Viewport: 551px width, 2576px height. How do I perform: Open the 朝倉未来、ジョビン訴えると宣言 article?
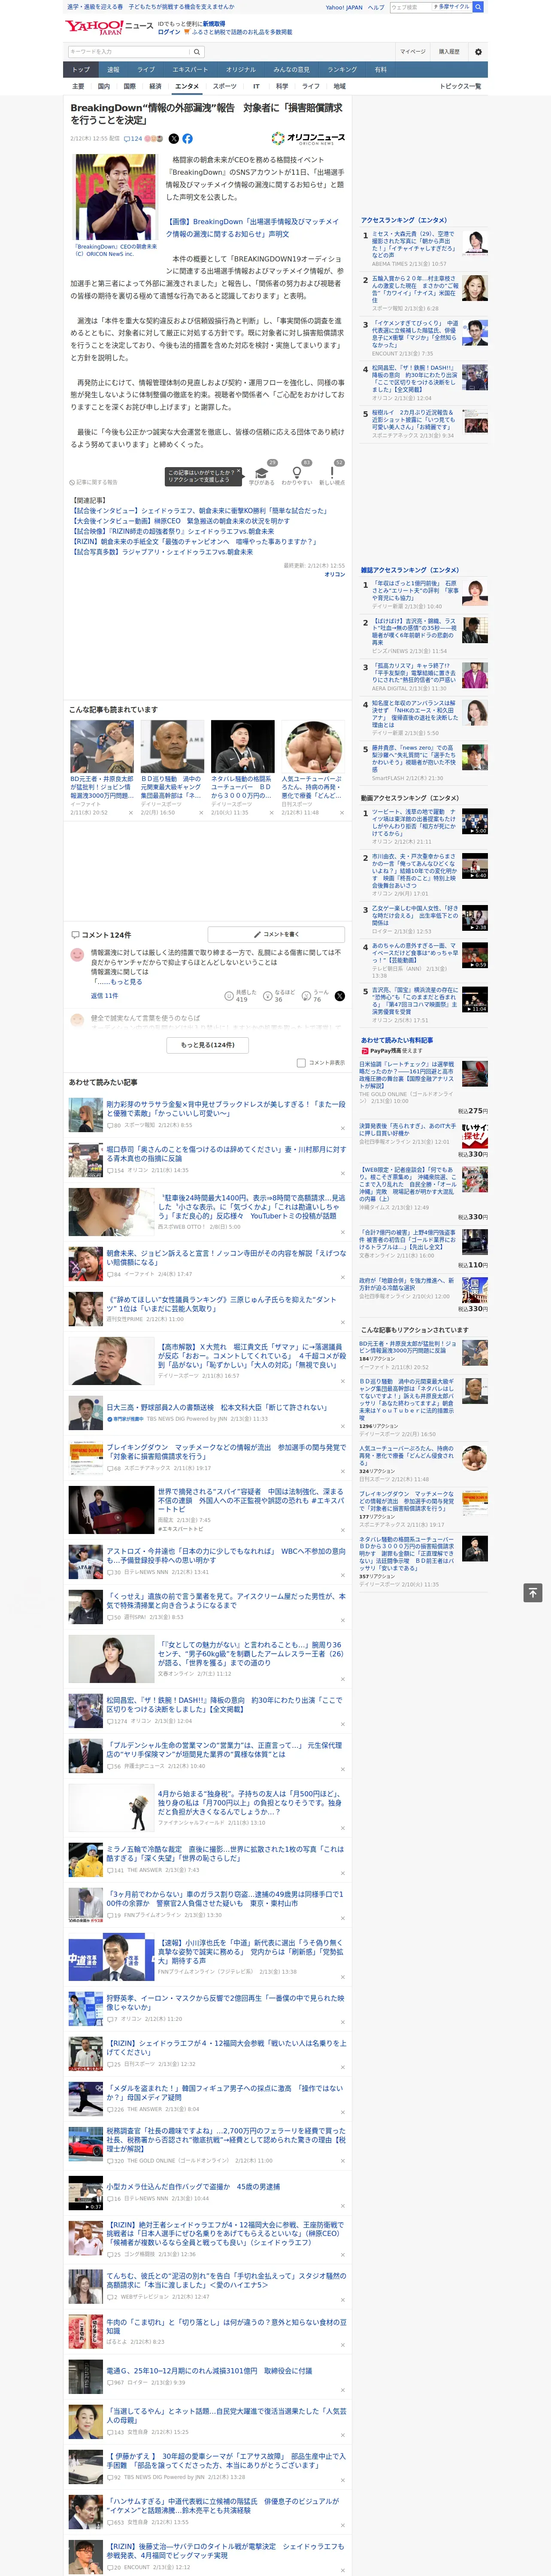226,1257
